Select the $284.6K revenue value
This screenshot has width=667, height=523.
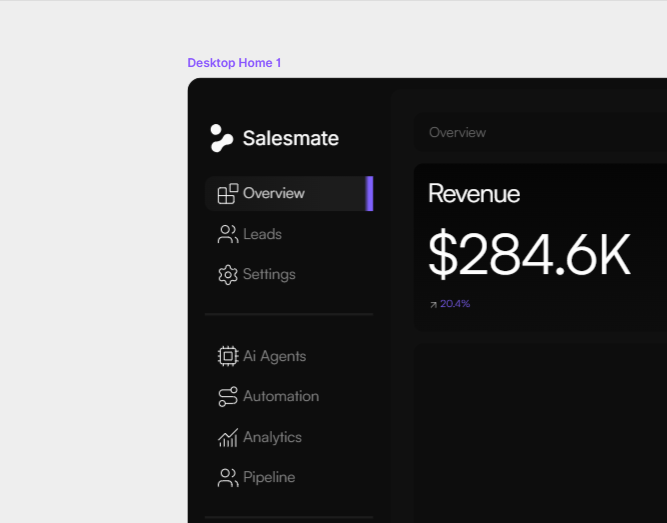click(x=529, y=254)
